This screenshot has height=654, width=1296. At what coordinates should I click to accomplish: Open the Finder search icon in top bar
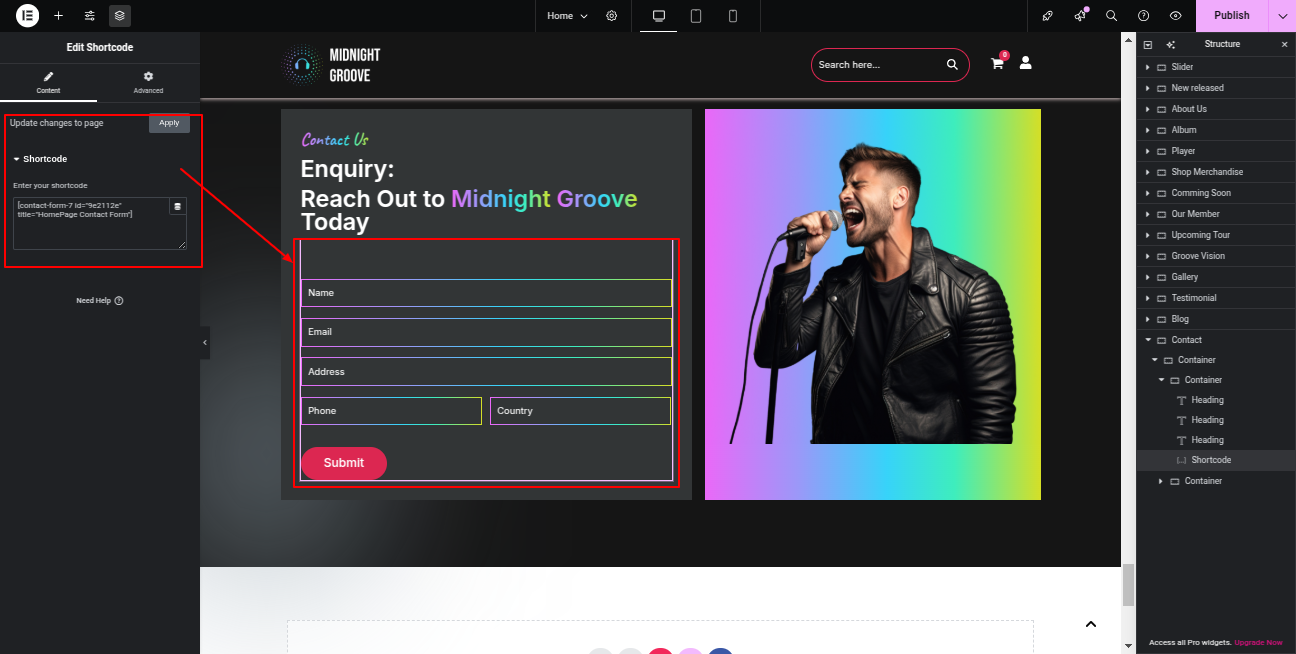point(1111,16)
